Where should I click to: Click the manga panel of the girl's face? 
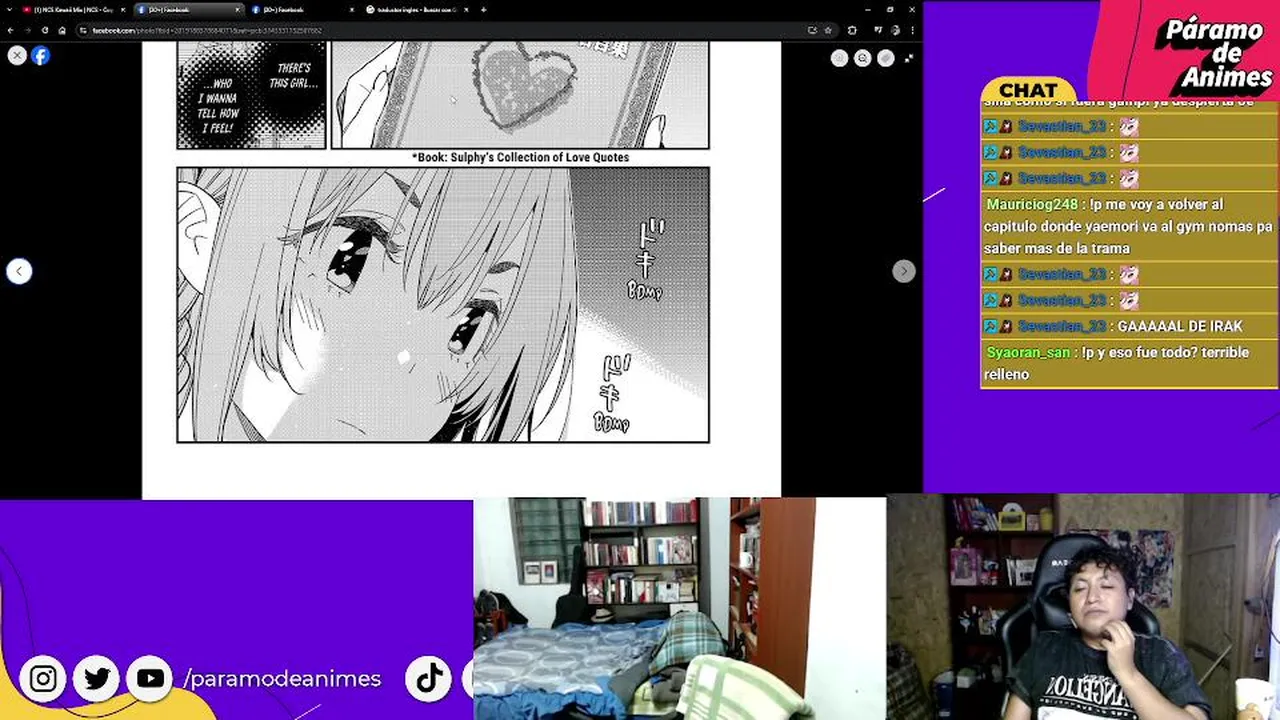(443, 305)
